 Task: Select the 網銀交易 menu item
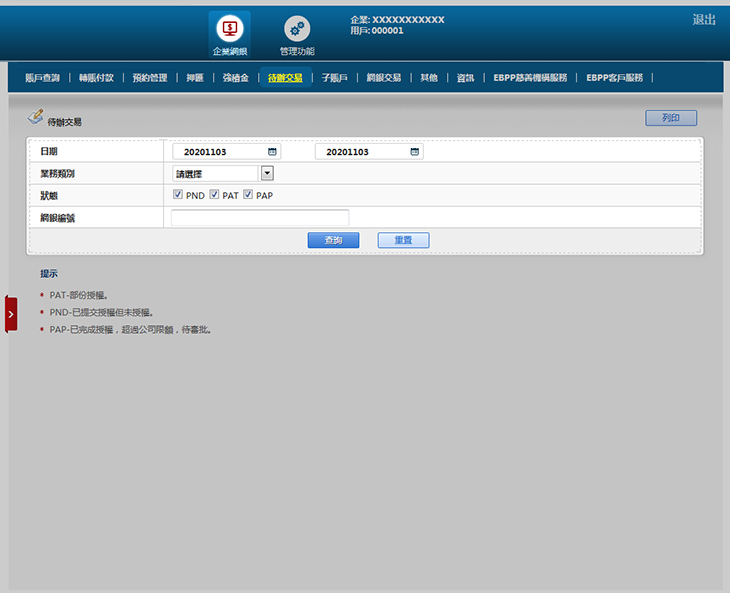click(x=384, y=77)
